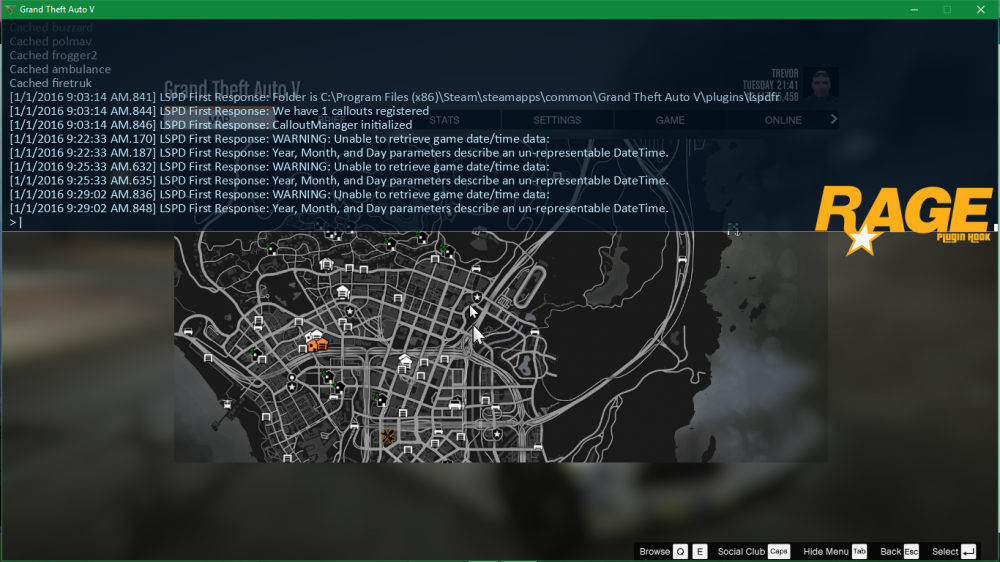Click the E key icon next to Browse
Image resolution: width=1000 pixels, height=562 pixels.
tap(700, 551)
